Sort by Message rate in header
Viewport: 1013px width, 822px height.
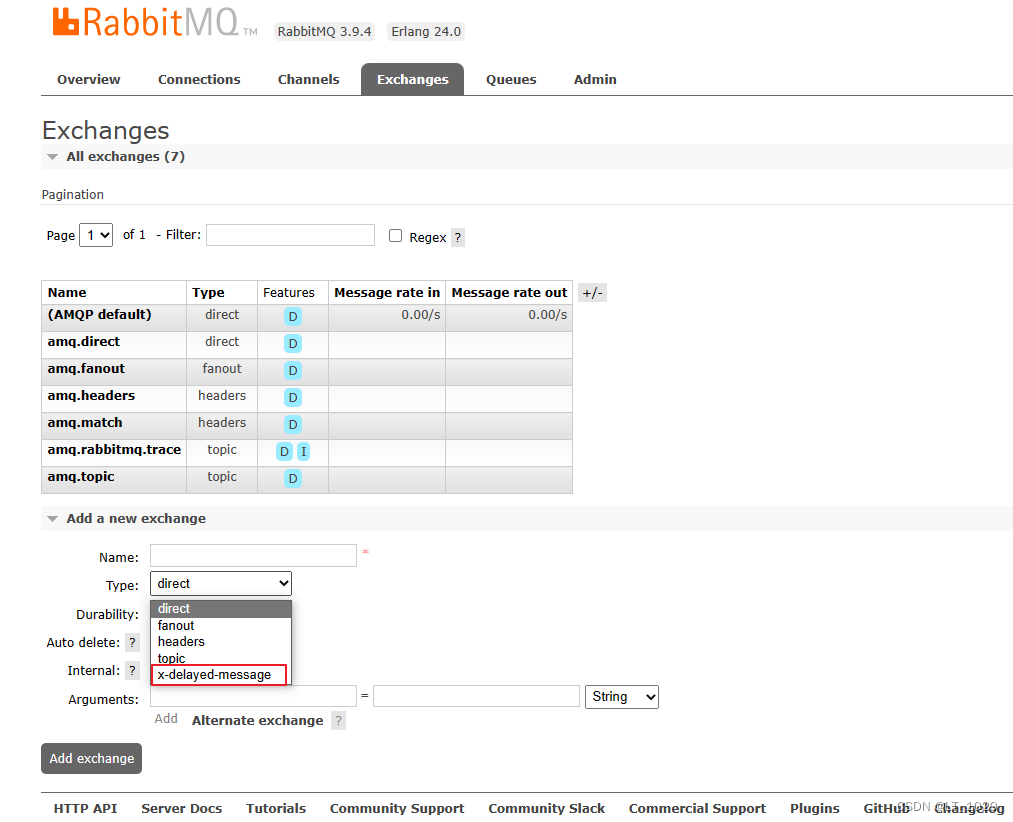387,293
